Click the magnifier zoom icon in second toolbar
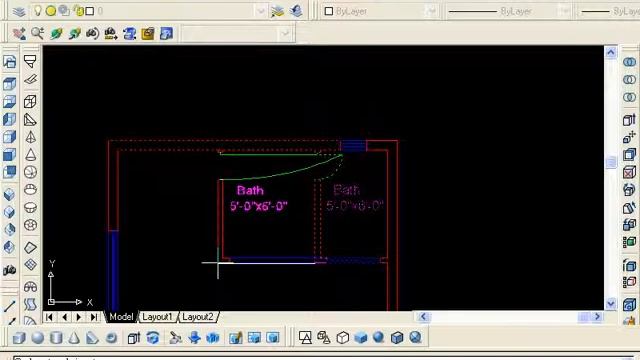Viewport: 640px width, 360px height. [38, 33]
